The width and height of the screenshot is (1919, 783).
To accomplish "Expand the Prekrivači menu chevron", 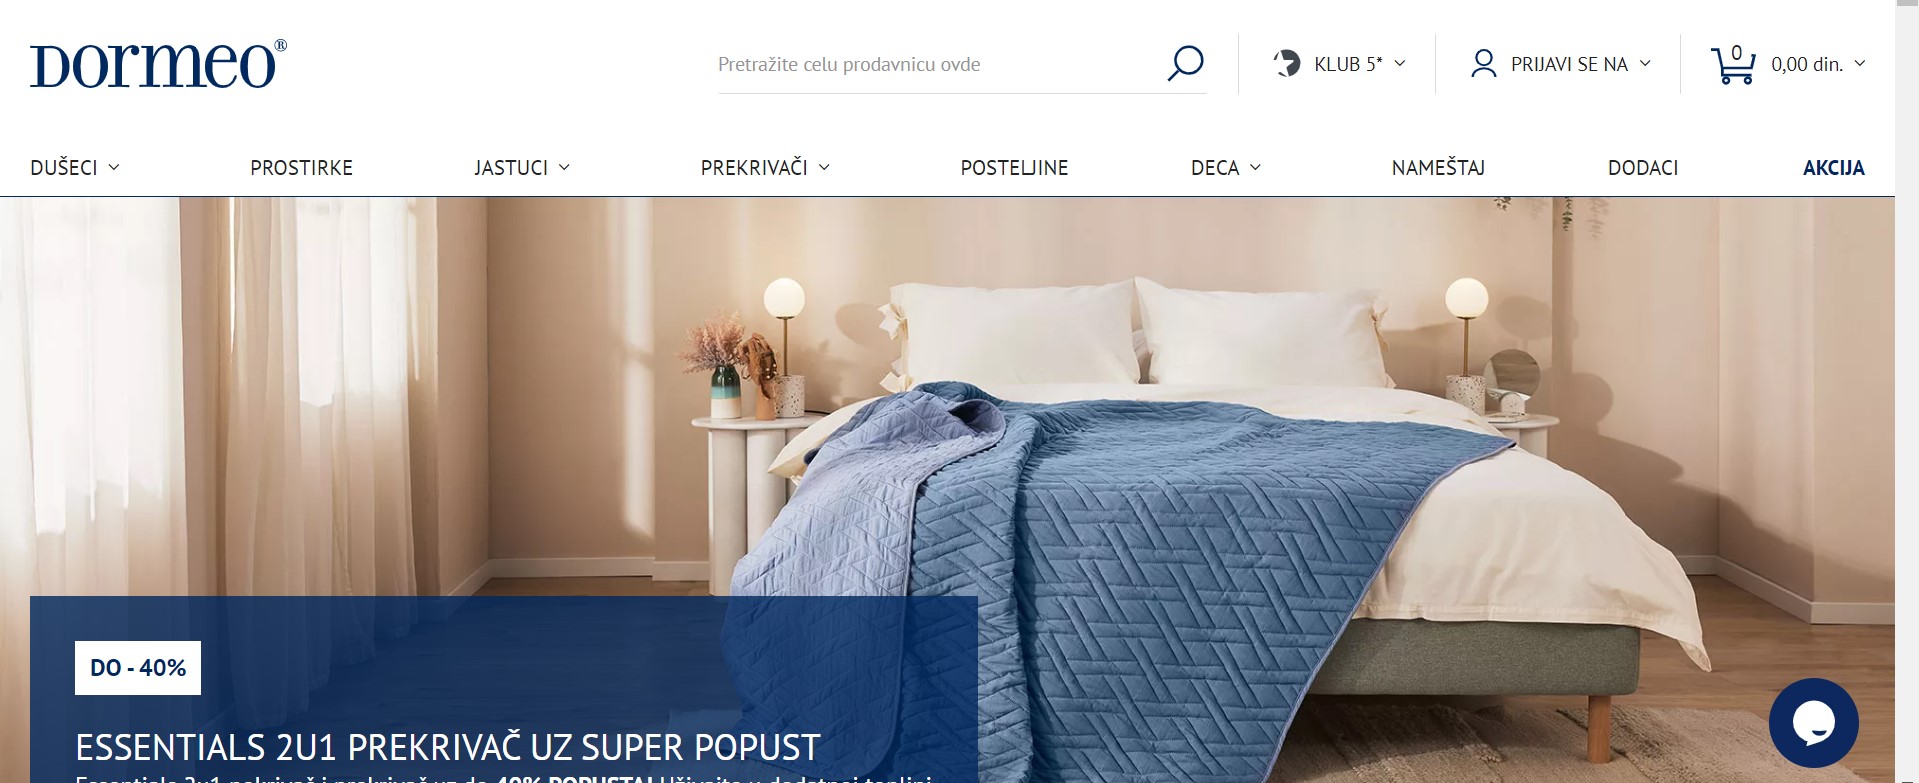I will (x=824, y=167).
